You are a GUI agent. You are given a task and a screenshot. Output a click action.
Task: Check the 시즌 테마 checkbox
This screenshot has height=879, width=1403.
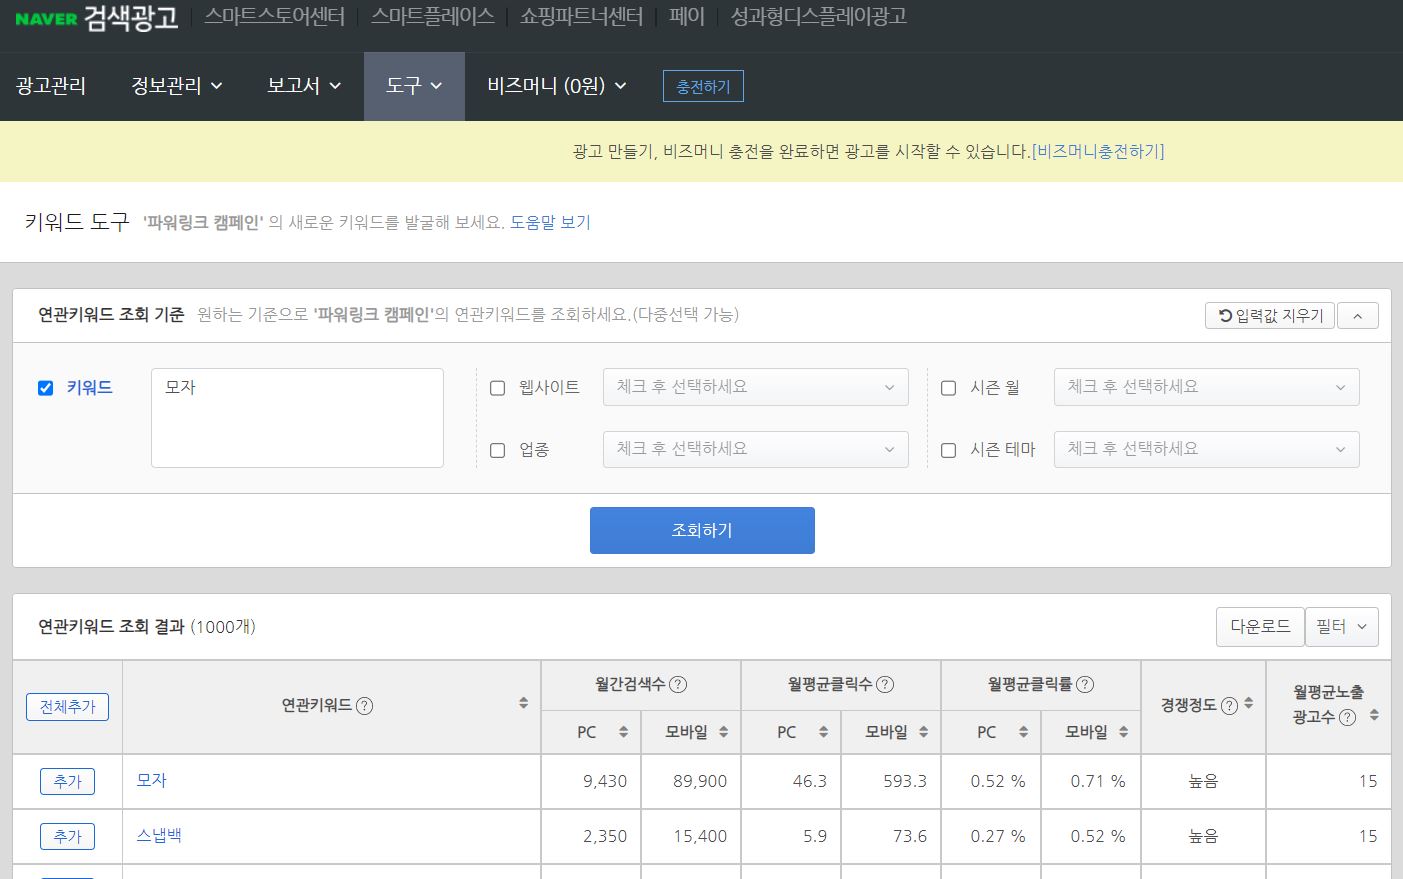pos(948,450)
